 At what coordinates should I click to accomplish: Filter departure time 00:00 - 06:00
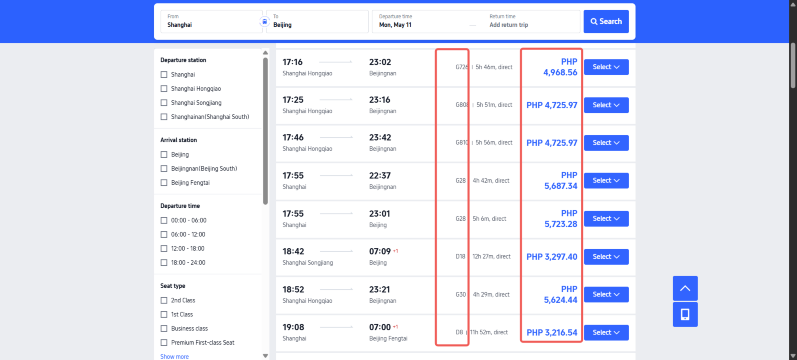click(x=164, y=221)
